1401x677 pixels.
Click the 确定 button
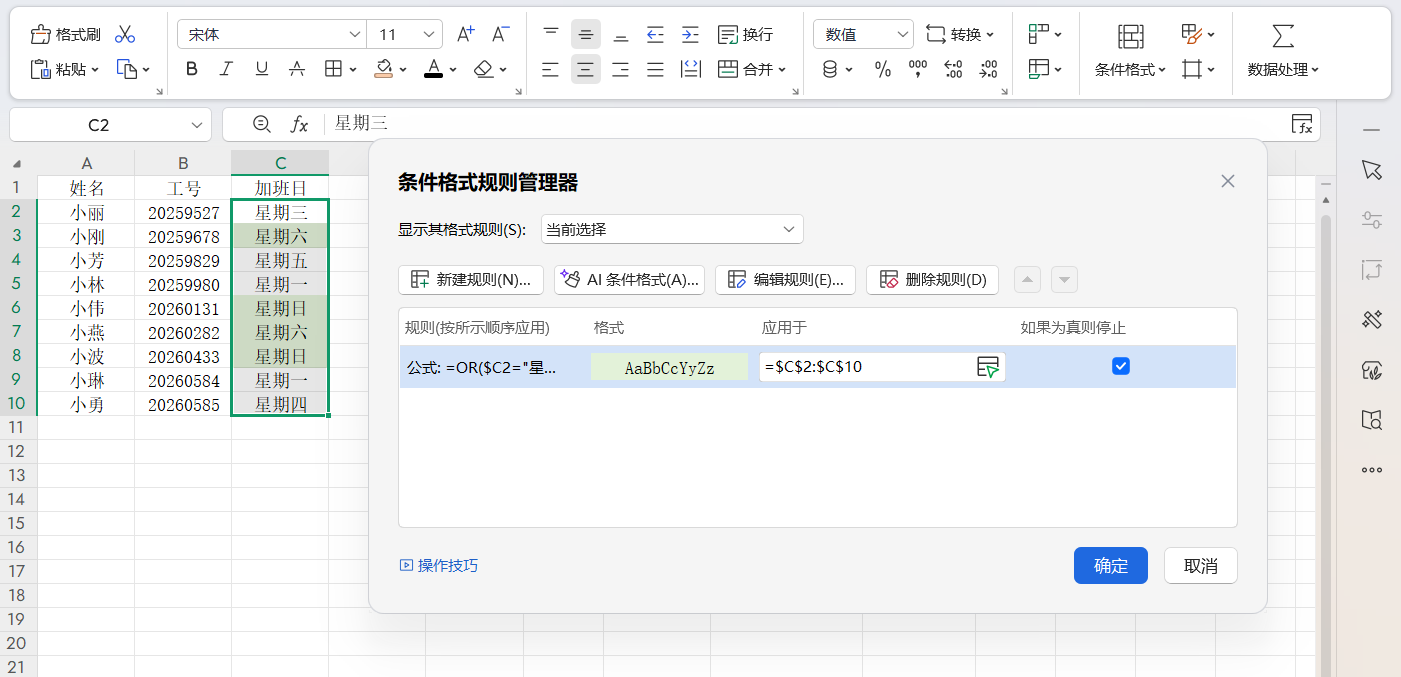tap(1110, 565)
